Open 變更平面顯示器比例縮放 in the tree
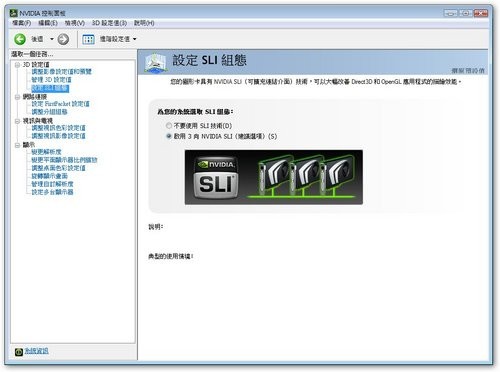 [64, 160]
